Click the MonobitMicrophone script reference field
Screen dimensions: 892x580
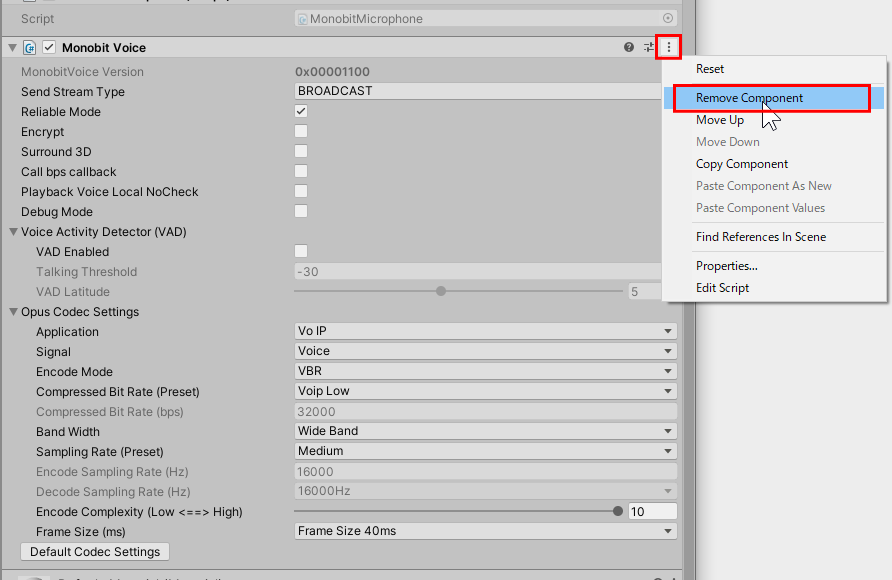click(486, 18)
